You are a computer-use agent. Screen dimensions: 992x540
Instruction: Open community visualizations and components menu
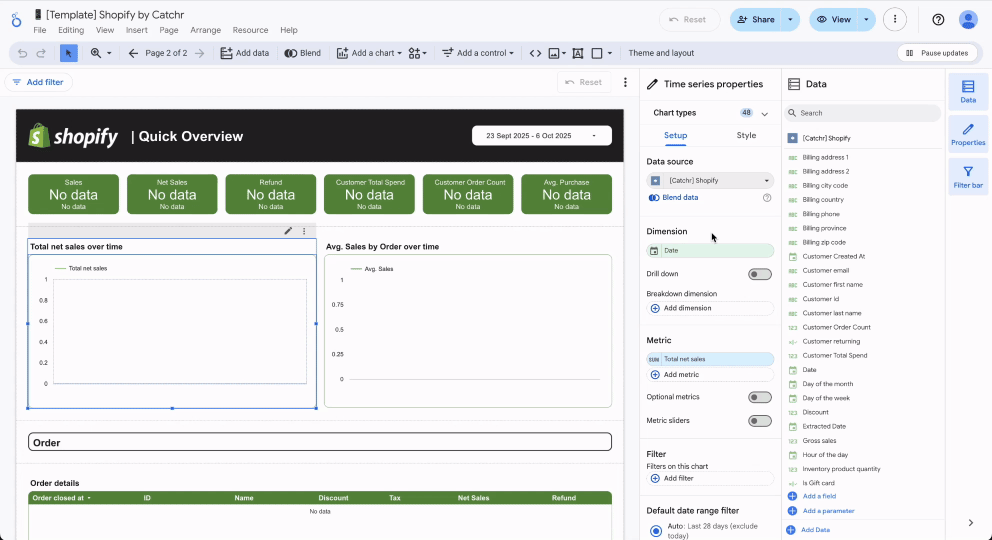(x=418, y=53)
